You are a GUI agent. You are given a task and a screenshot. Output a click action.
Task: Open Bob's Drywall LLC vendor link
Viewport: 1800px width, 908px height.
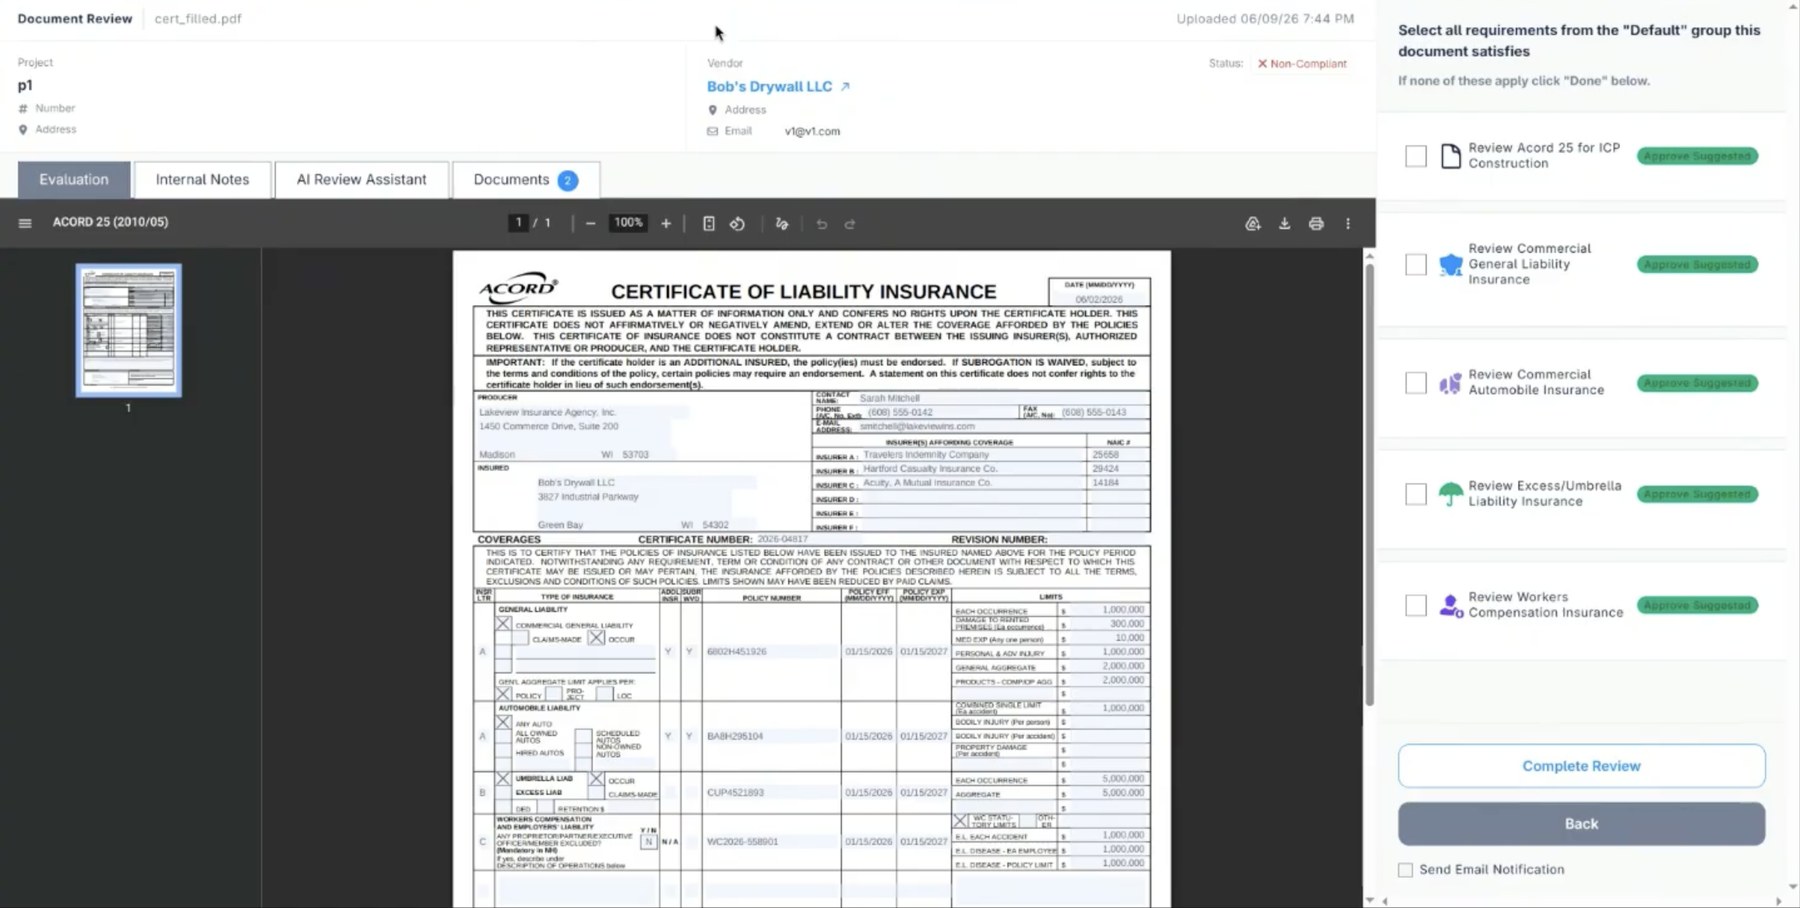[x=769, y=87]
